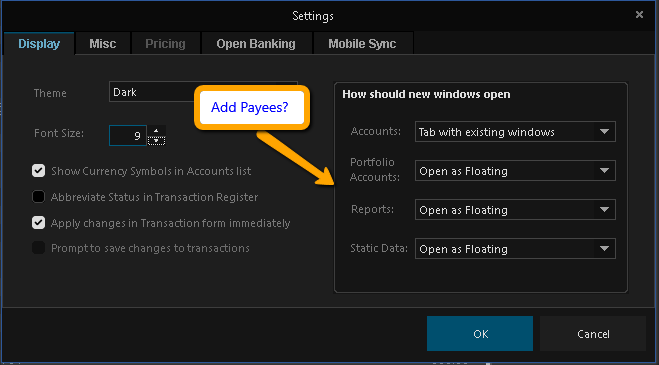The width and height of the screenshot is (659, 365).
Task: Open the Reports window mode dropdown
Action: [x=515, y=210]
